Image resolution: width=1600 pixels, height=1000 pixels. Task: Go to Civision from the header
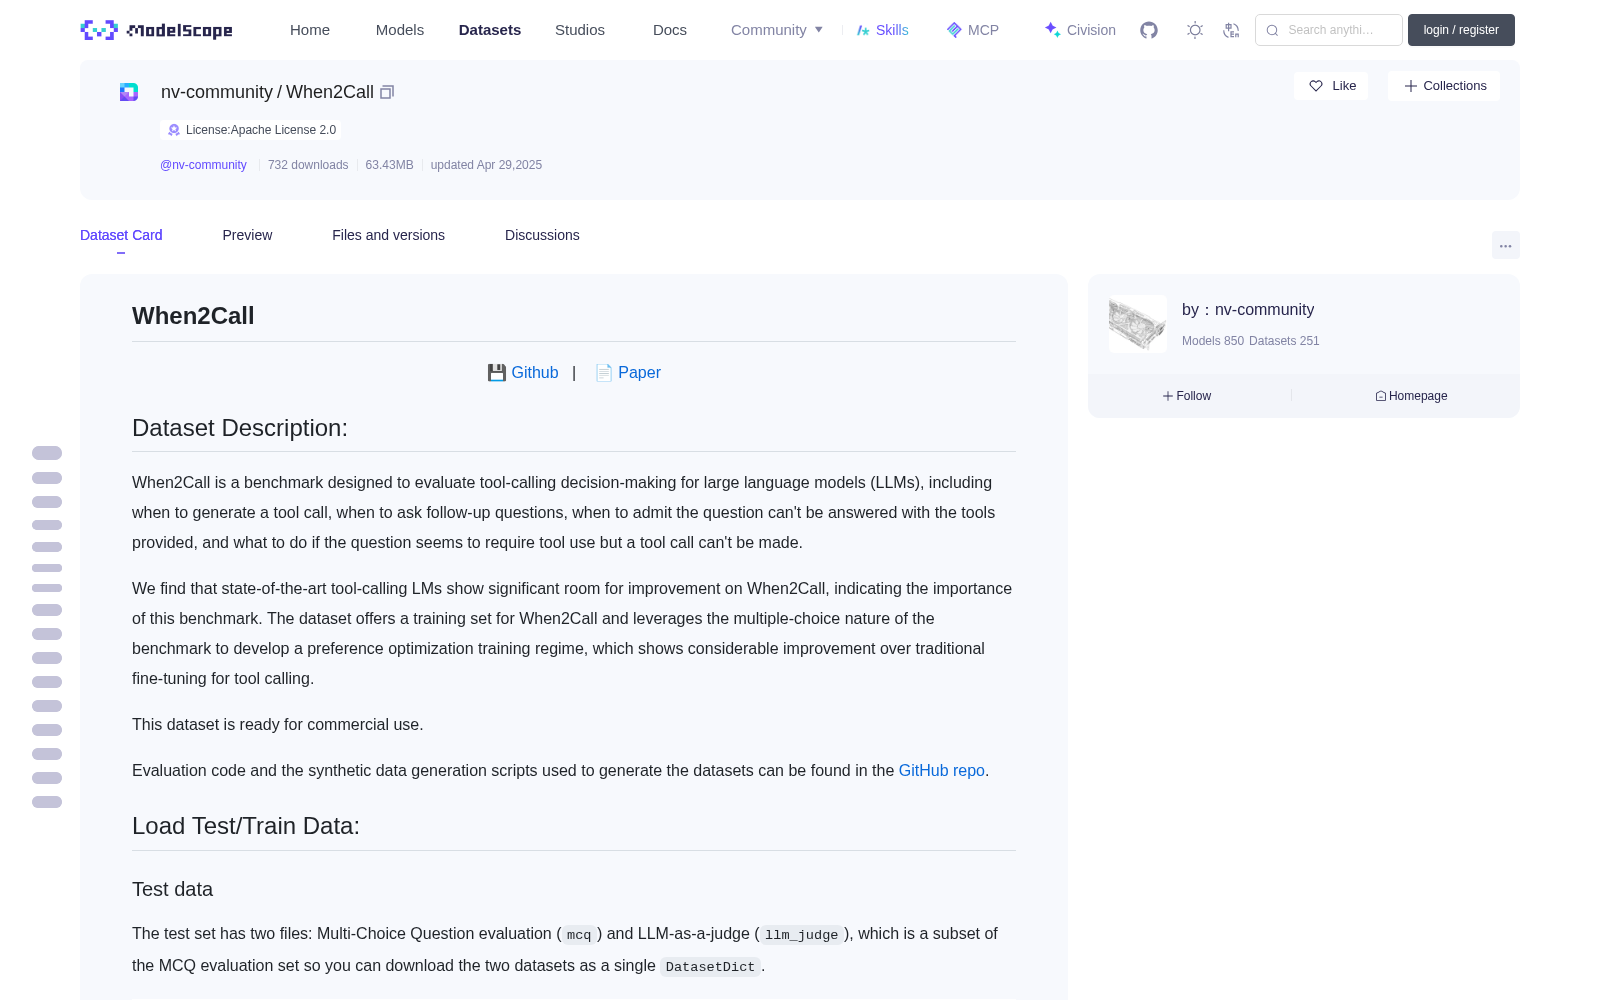1080,30
